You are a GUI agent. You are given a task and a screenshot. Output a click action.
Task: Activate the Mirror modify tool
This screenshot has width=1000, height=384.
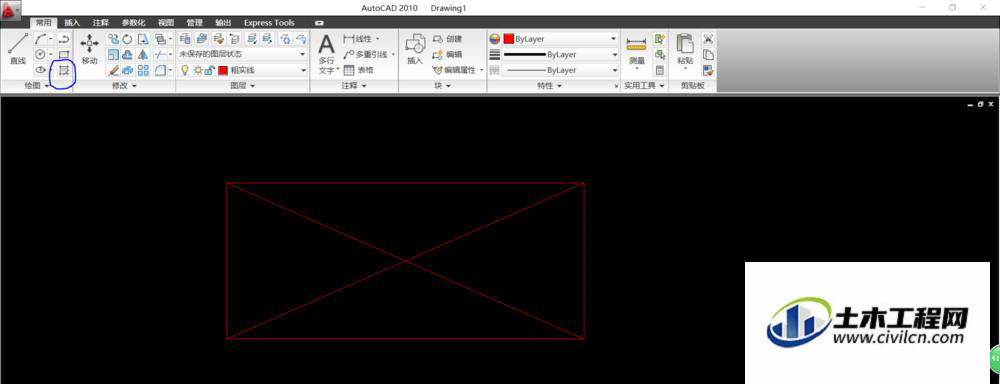point(143,55)
